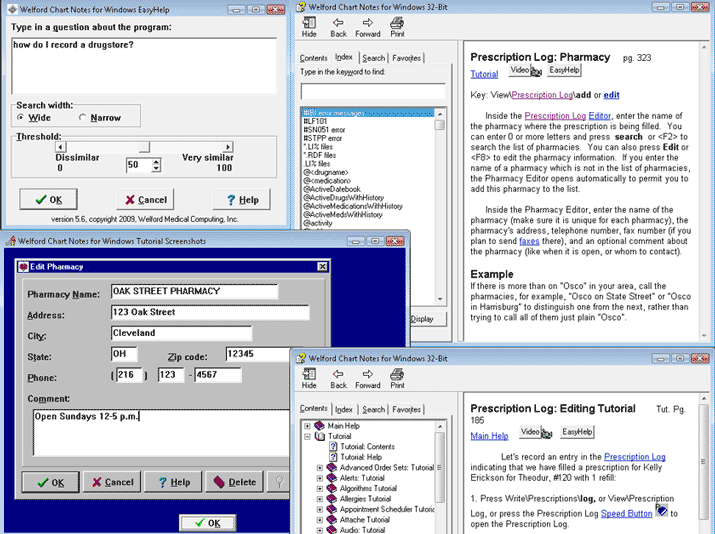Open Contents tab in top help window

click(x=314, y=58)
